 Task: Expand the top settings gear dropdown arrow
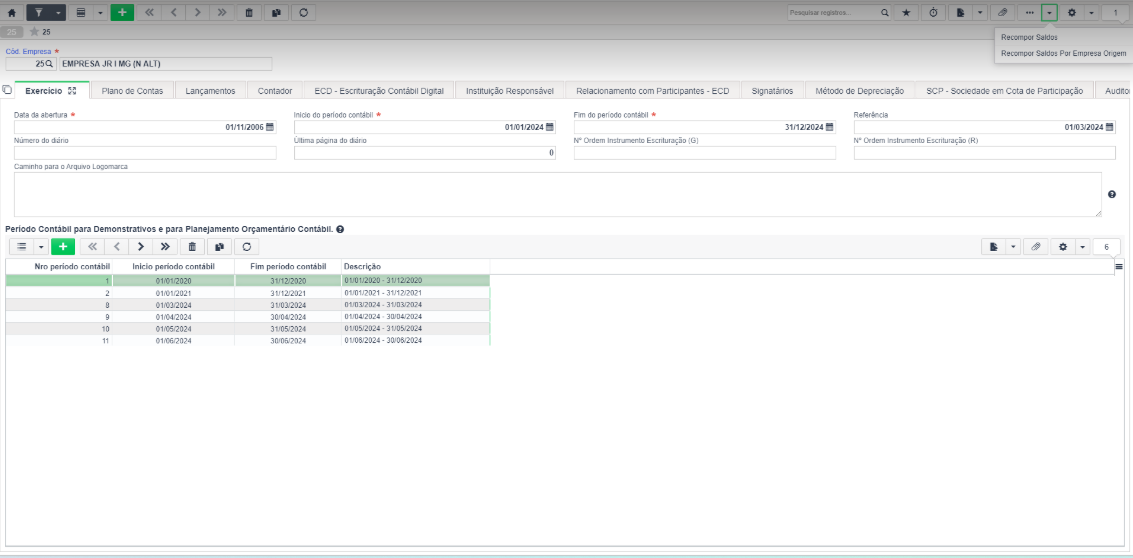pos(1090,12)
